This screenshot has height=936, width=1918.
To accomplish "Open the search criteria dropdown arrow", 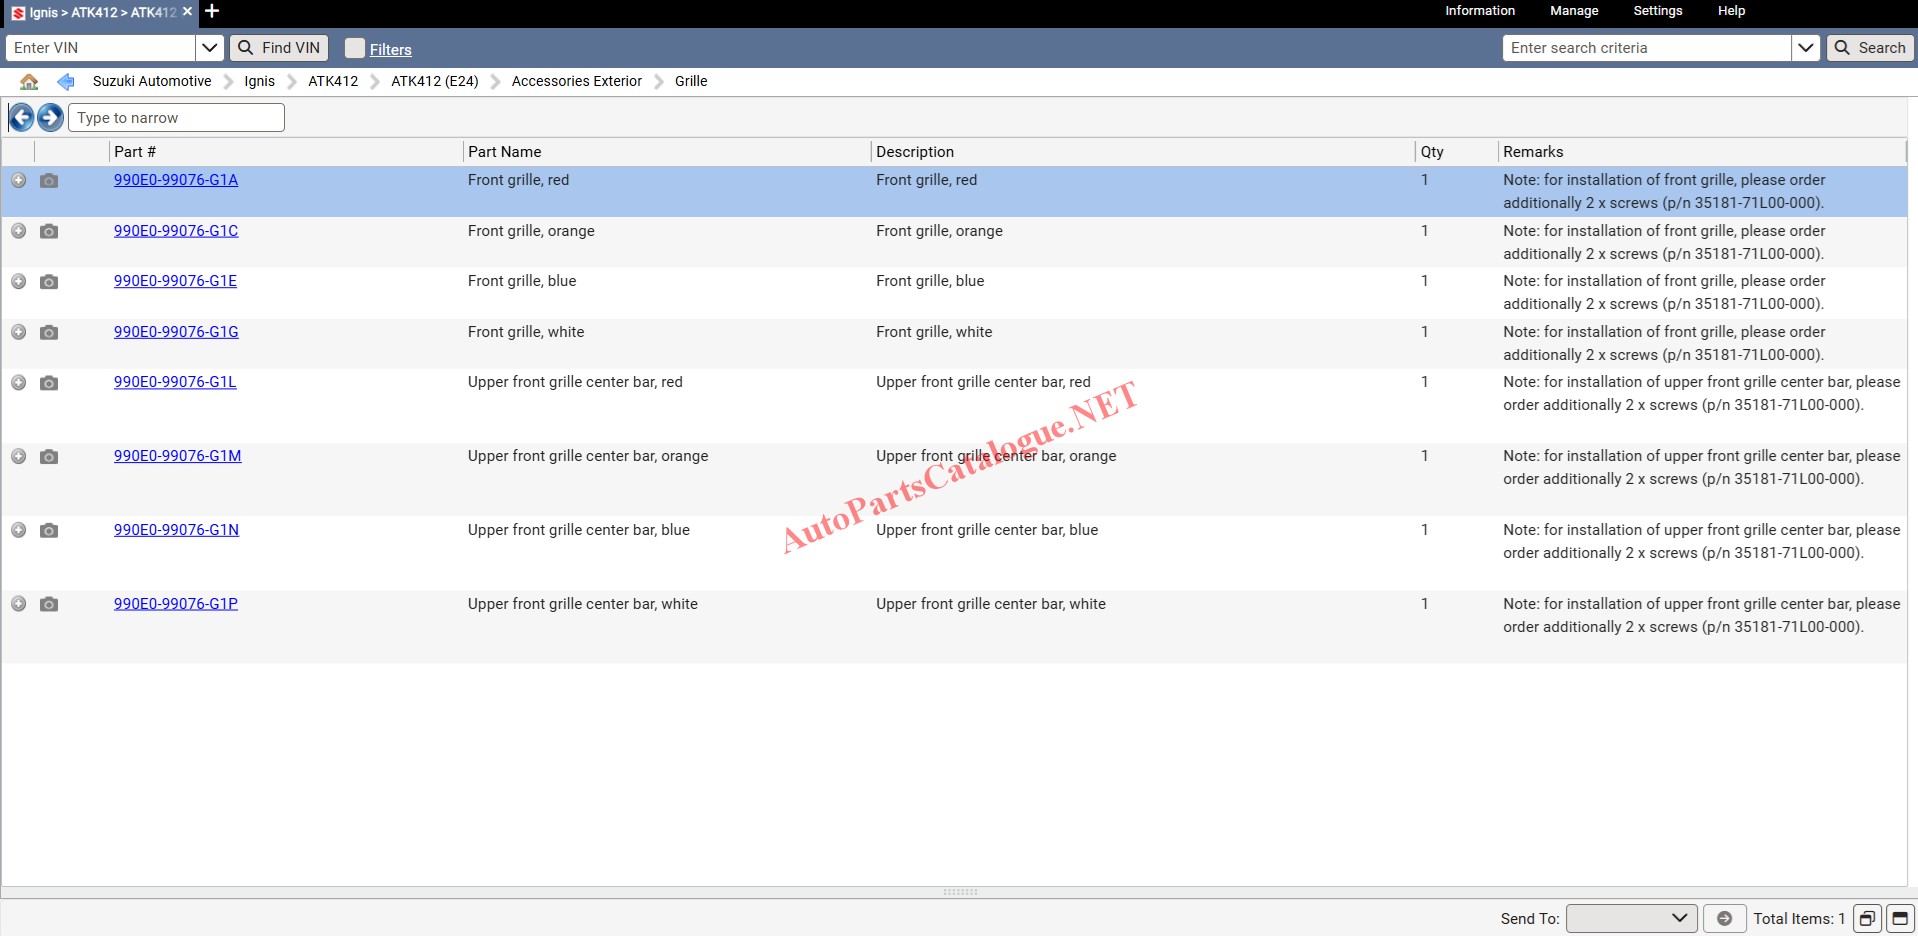I will tap(1805, 48).
